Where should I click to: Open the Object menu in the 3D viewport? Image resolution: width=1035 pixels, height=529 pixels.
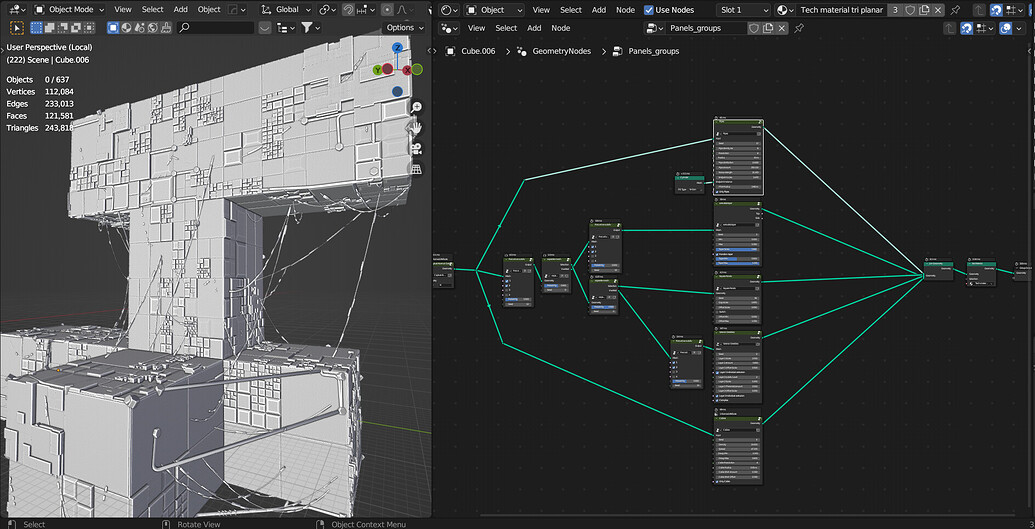click(x=209, y=10)
